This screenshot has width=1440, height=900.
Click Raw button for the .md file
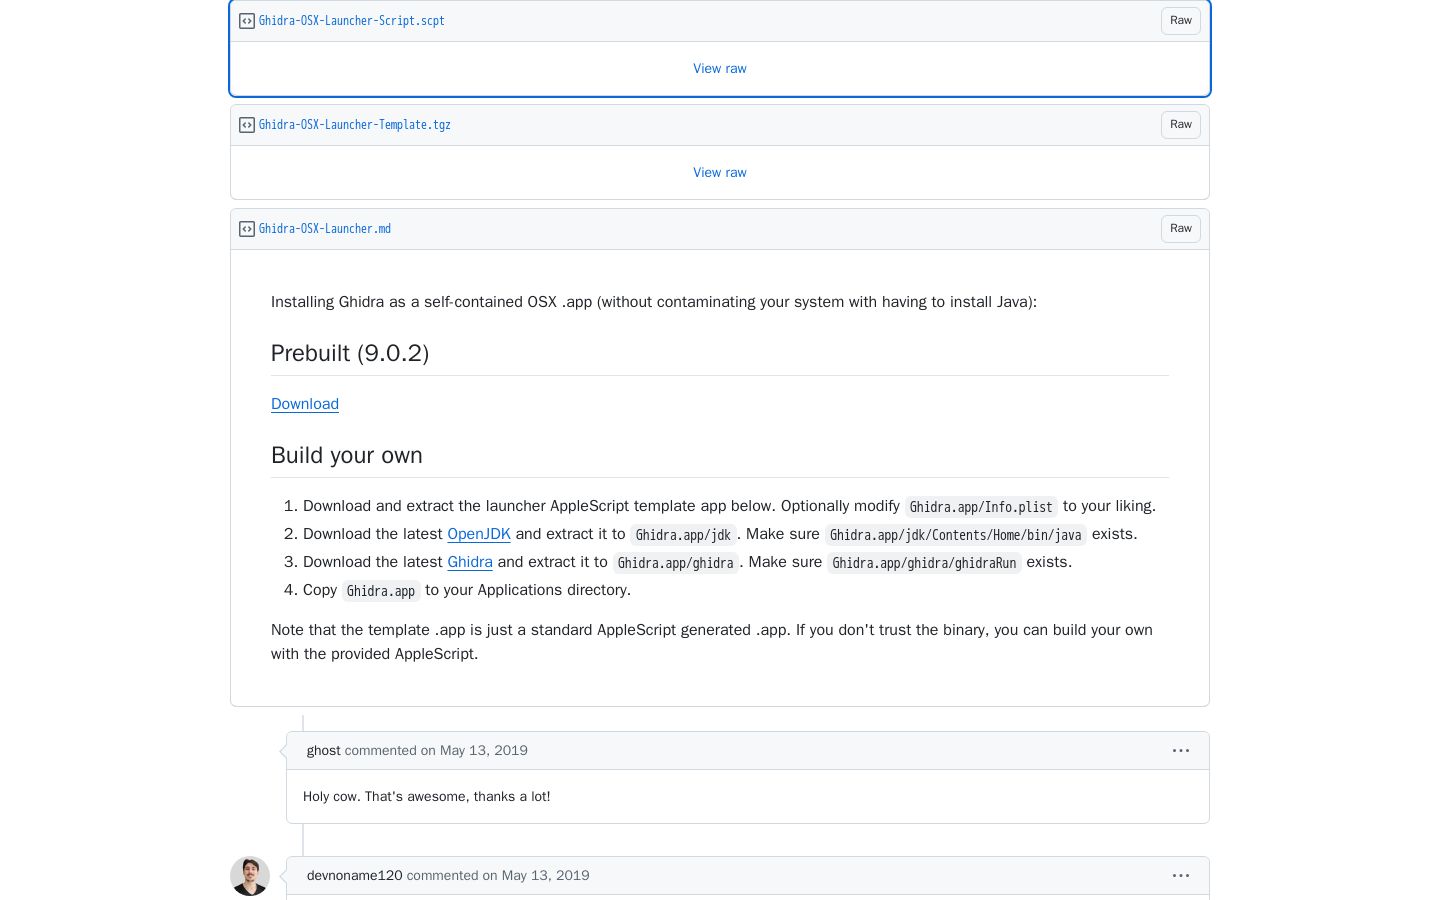1181,229
